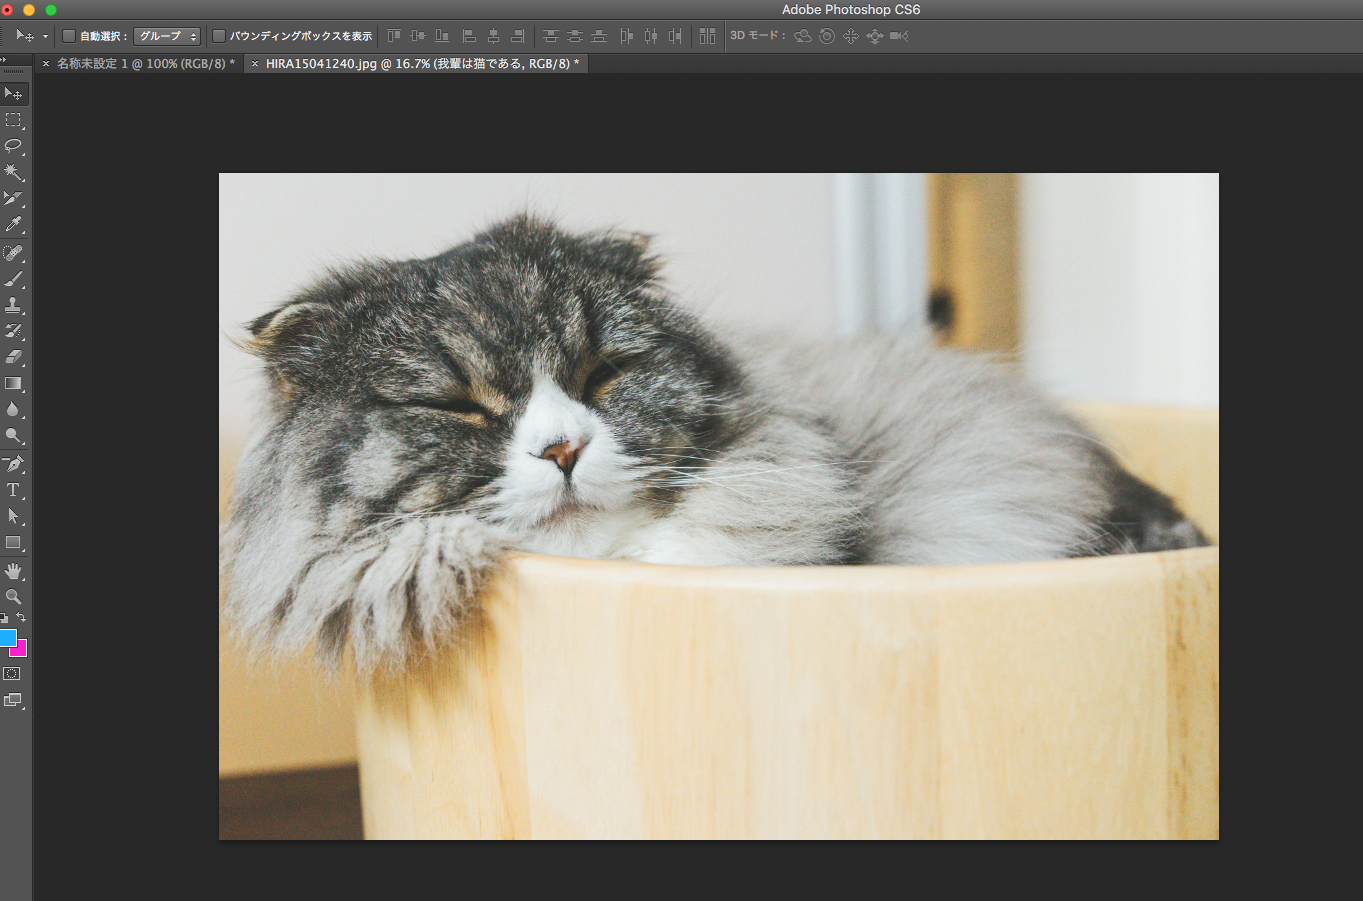Pick the Eyedropper tool
Image resolution: width=1363 pixels, height=901 pixels.
13,225
